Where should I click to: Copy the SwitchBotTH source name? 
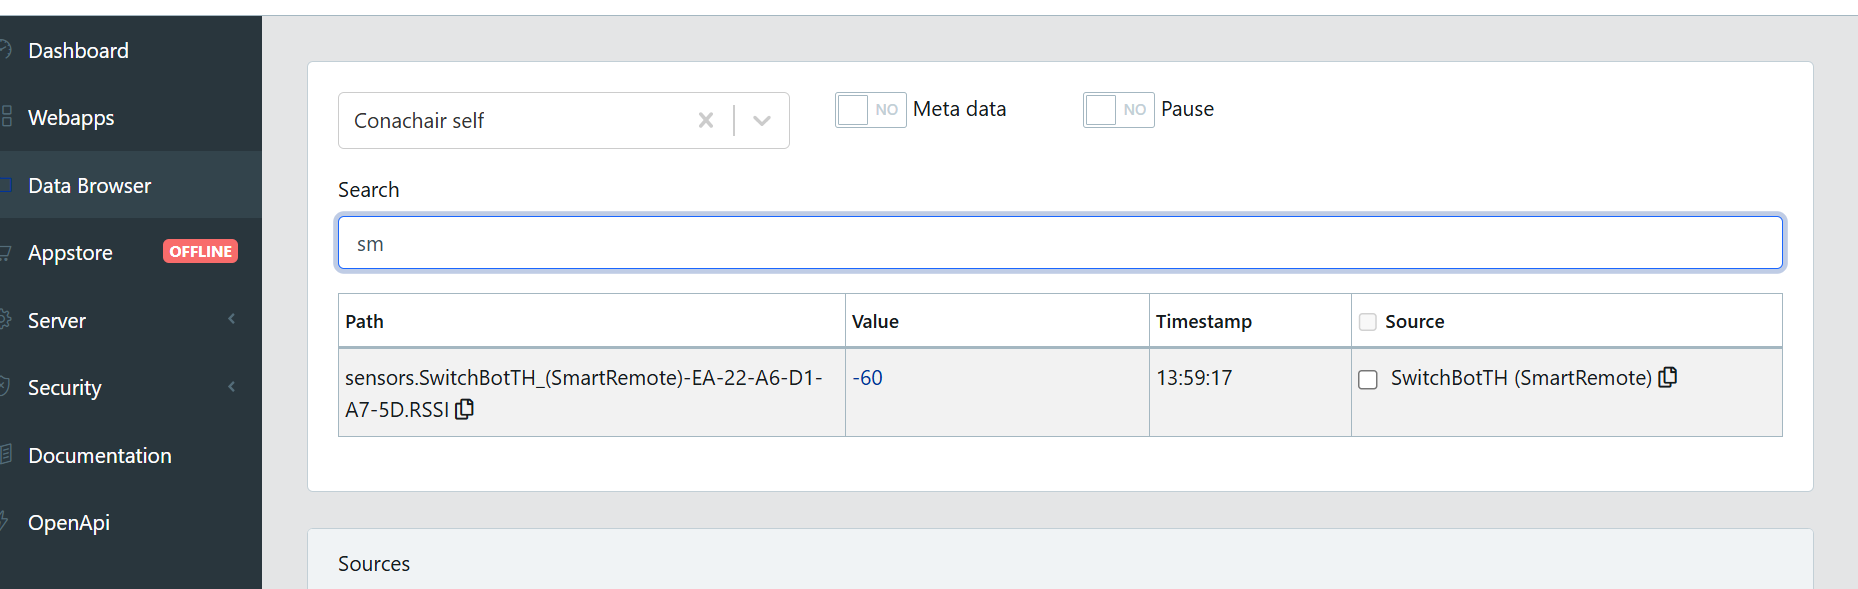1667,377
